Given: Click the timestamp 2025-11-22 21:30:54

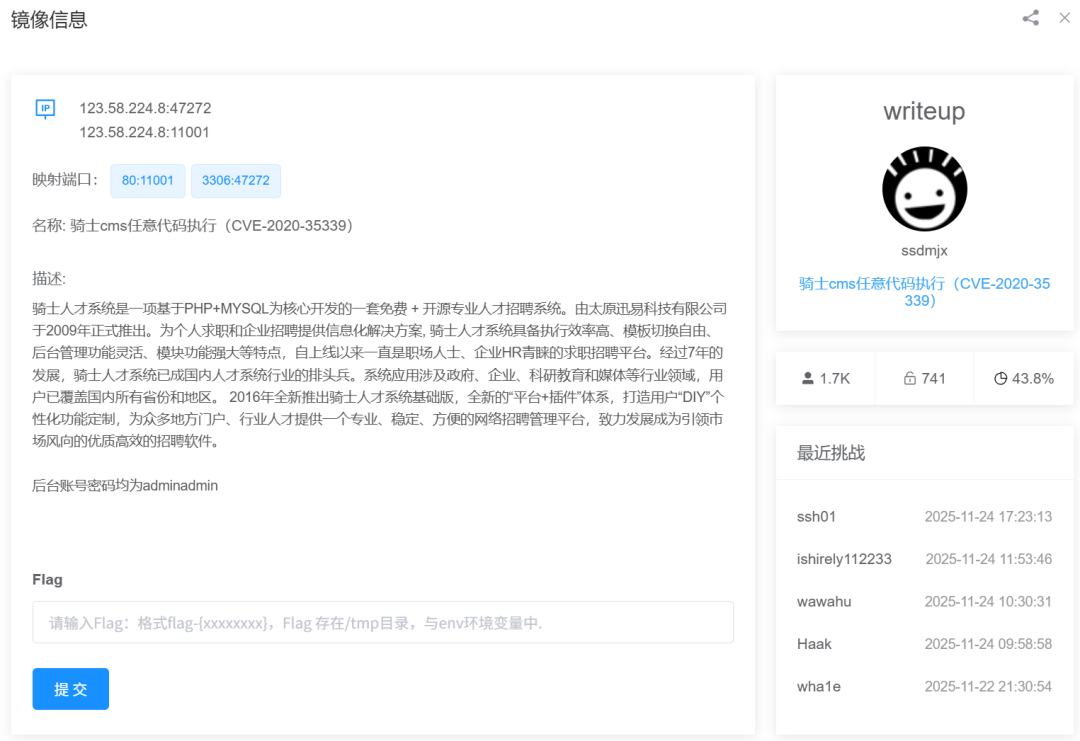Looking at the screenshot, I should click(x=988, y=687).
